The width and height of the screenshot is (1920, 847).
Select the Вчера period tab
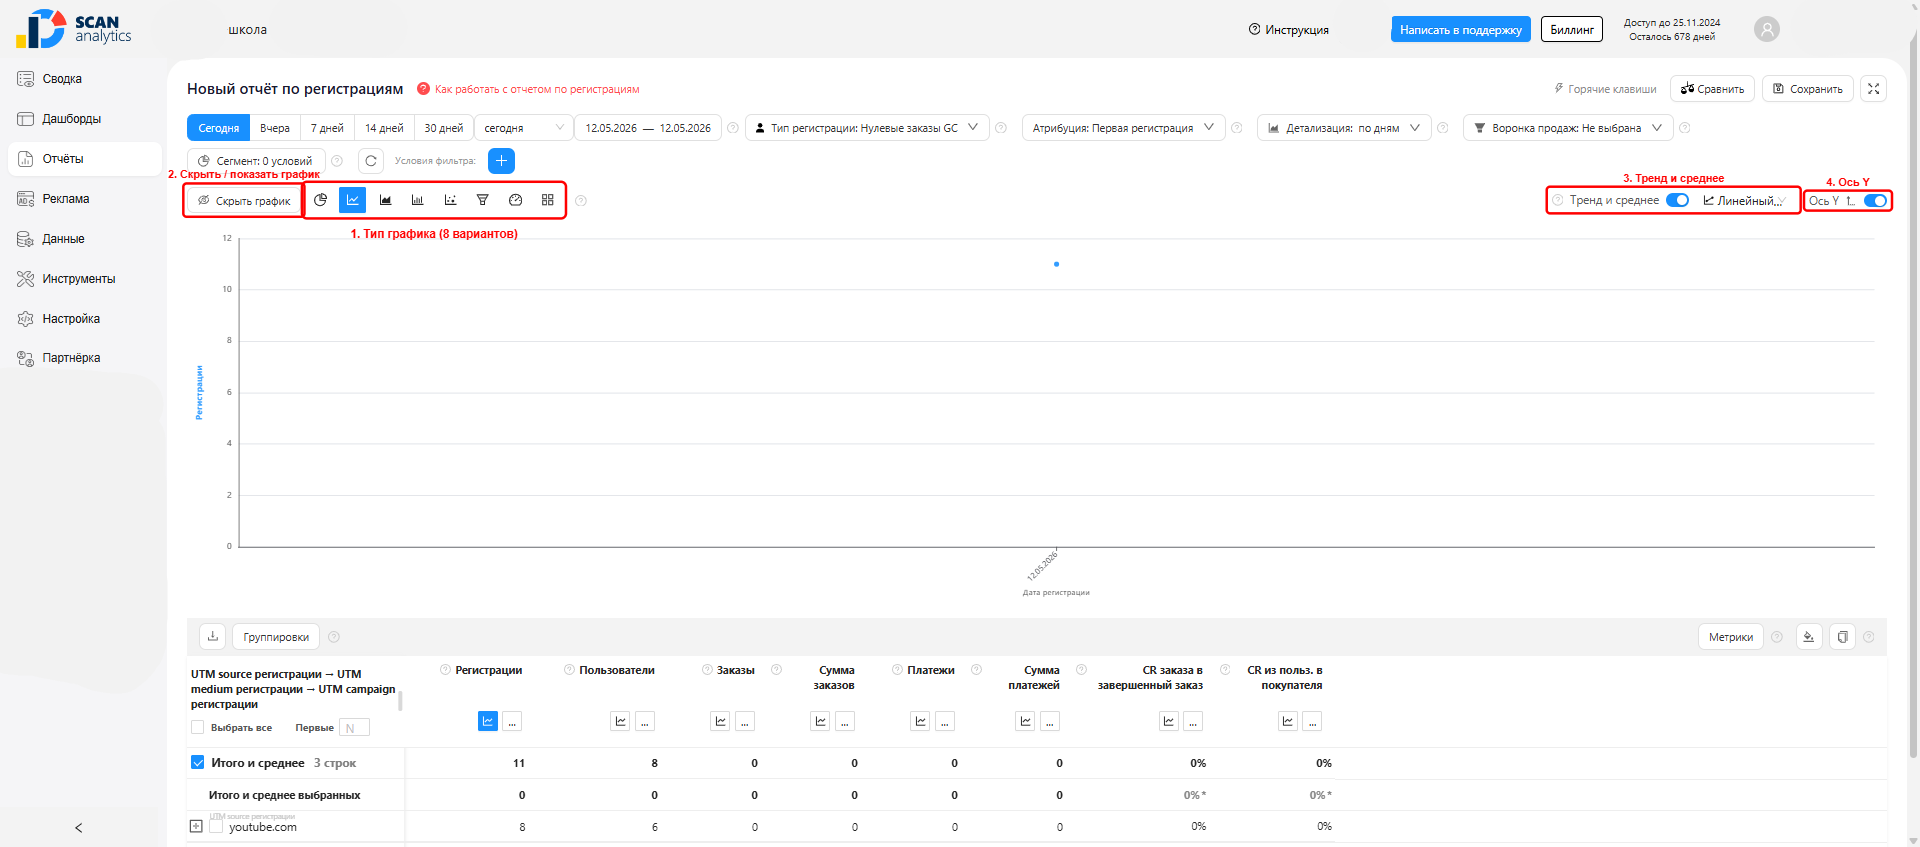[275, 128]
